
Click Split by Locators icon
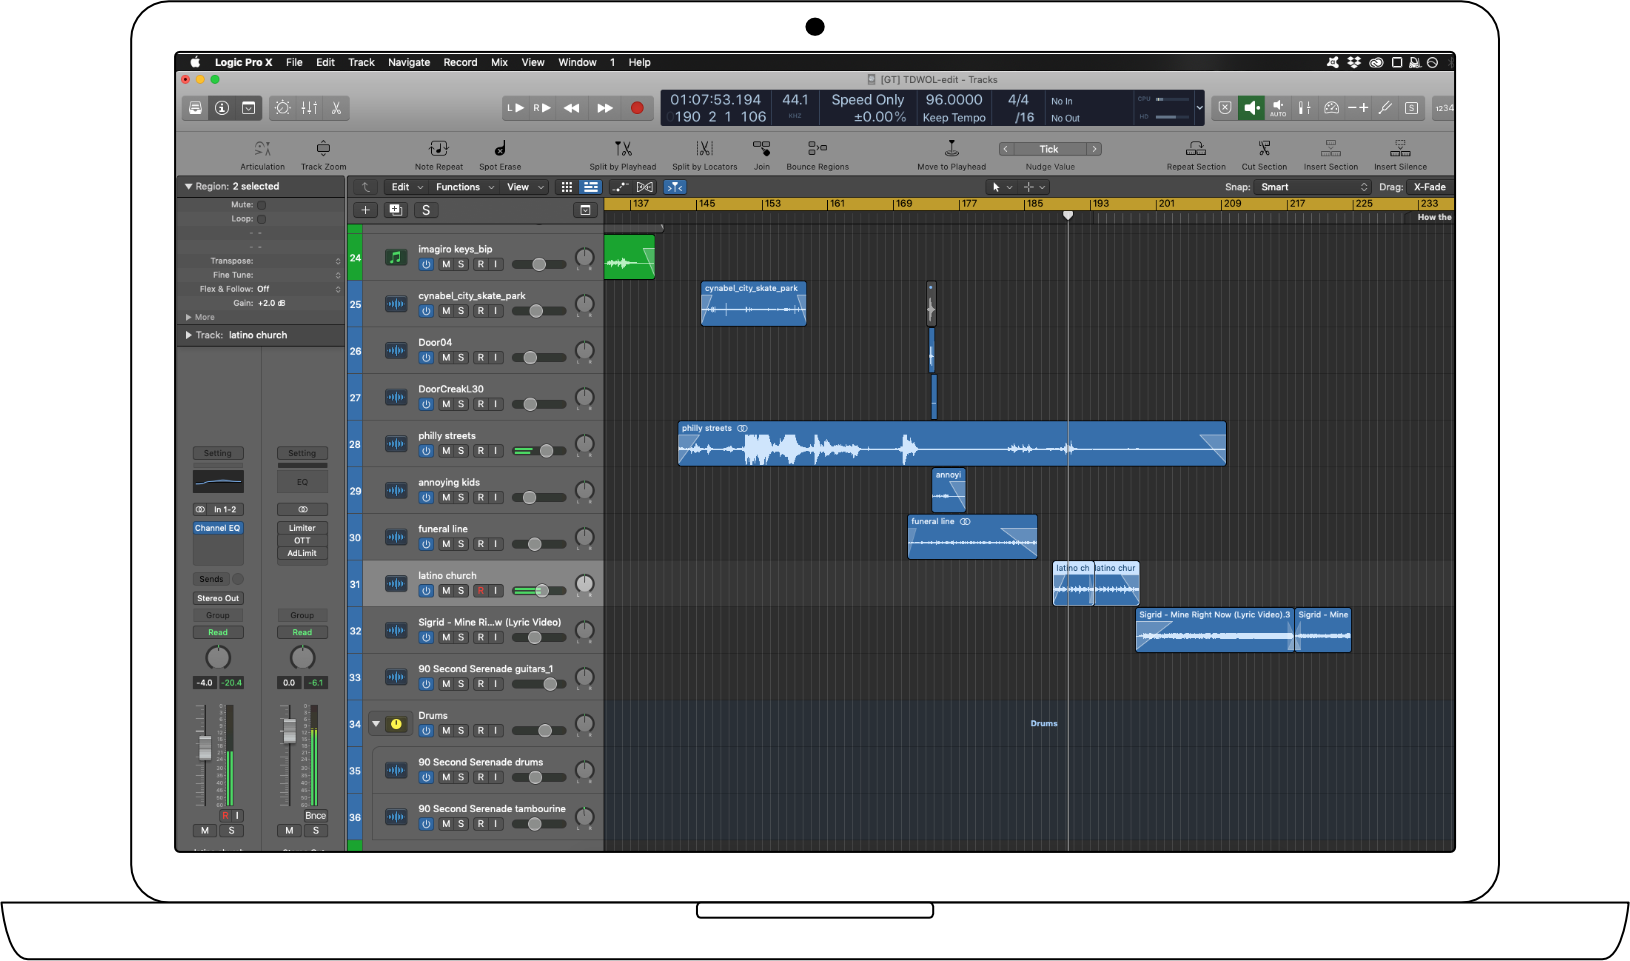pos(704,149)
